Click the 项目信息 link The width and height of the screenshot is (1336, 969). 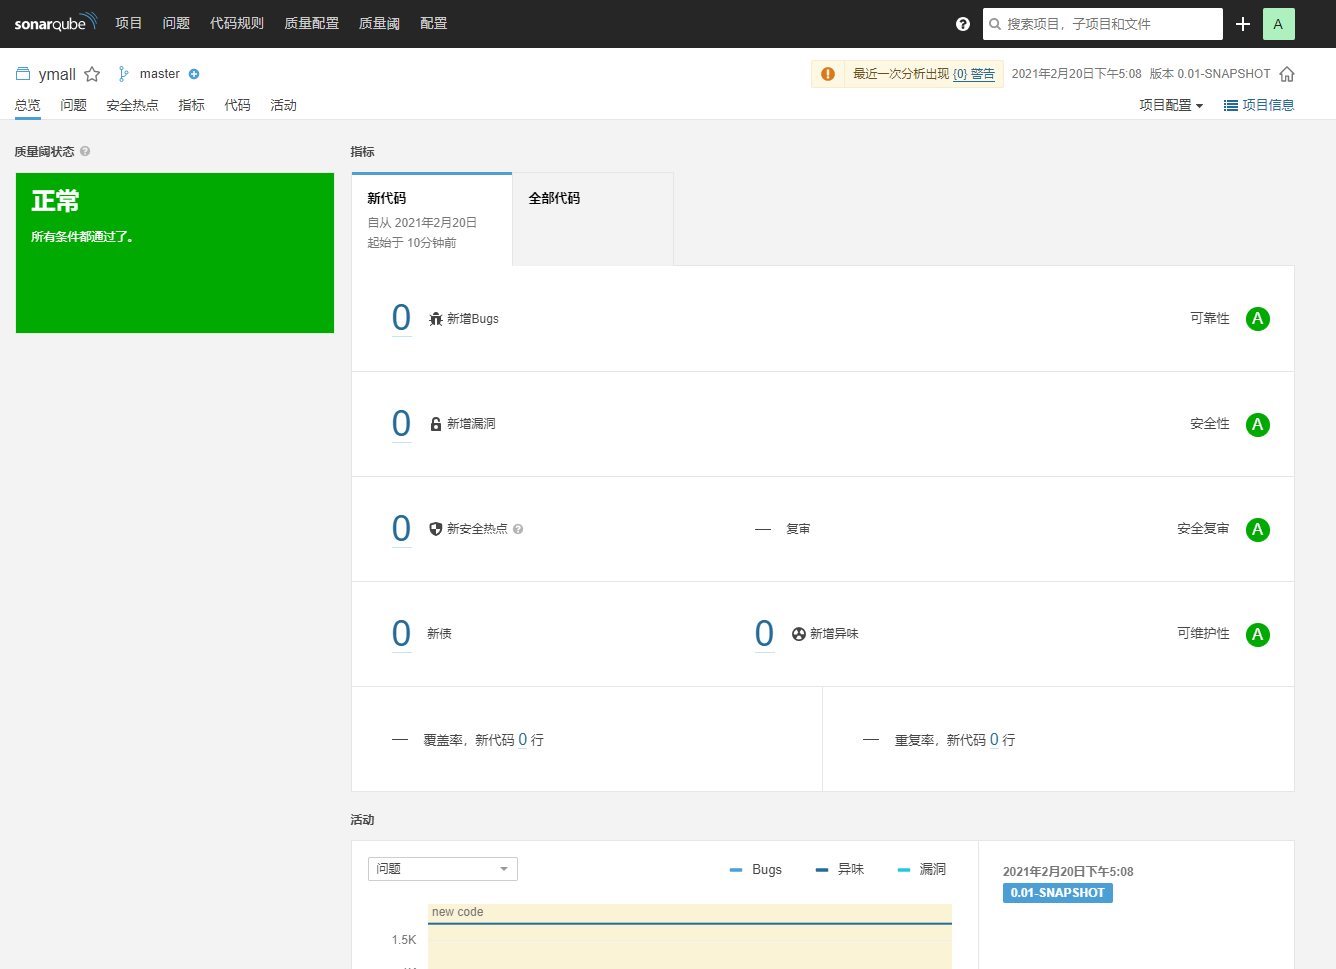[x=1259, y=105]
